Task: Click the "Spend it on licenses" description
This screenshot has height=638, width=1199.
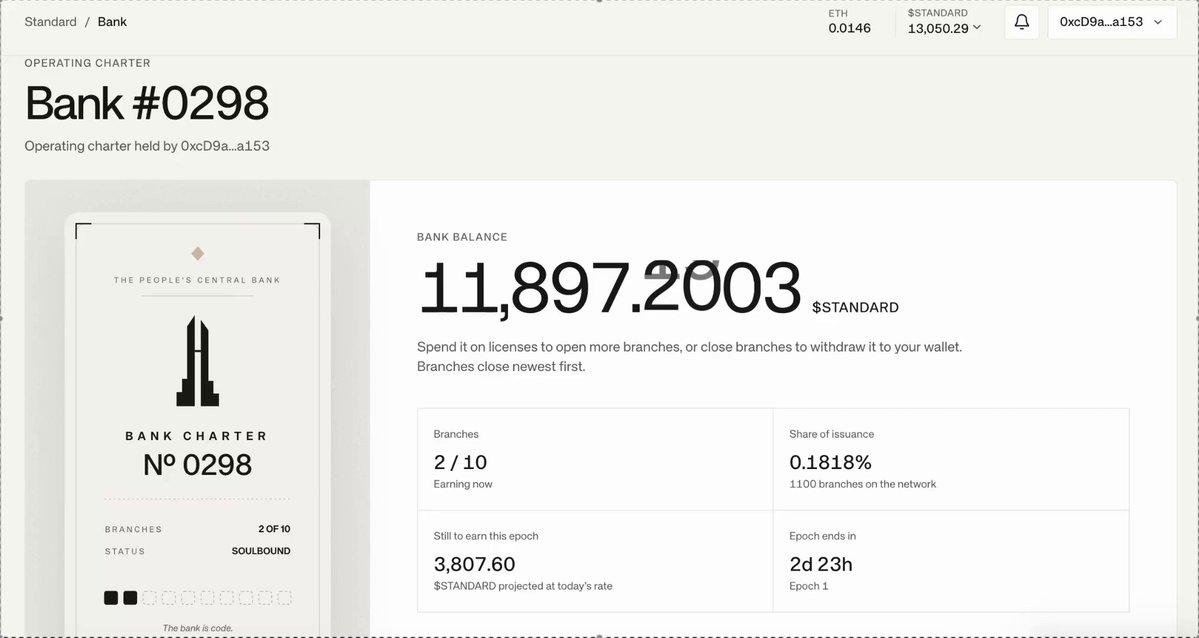Action: (x=689, y=347)
